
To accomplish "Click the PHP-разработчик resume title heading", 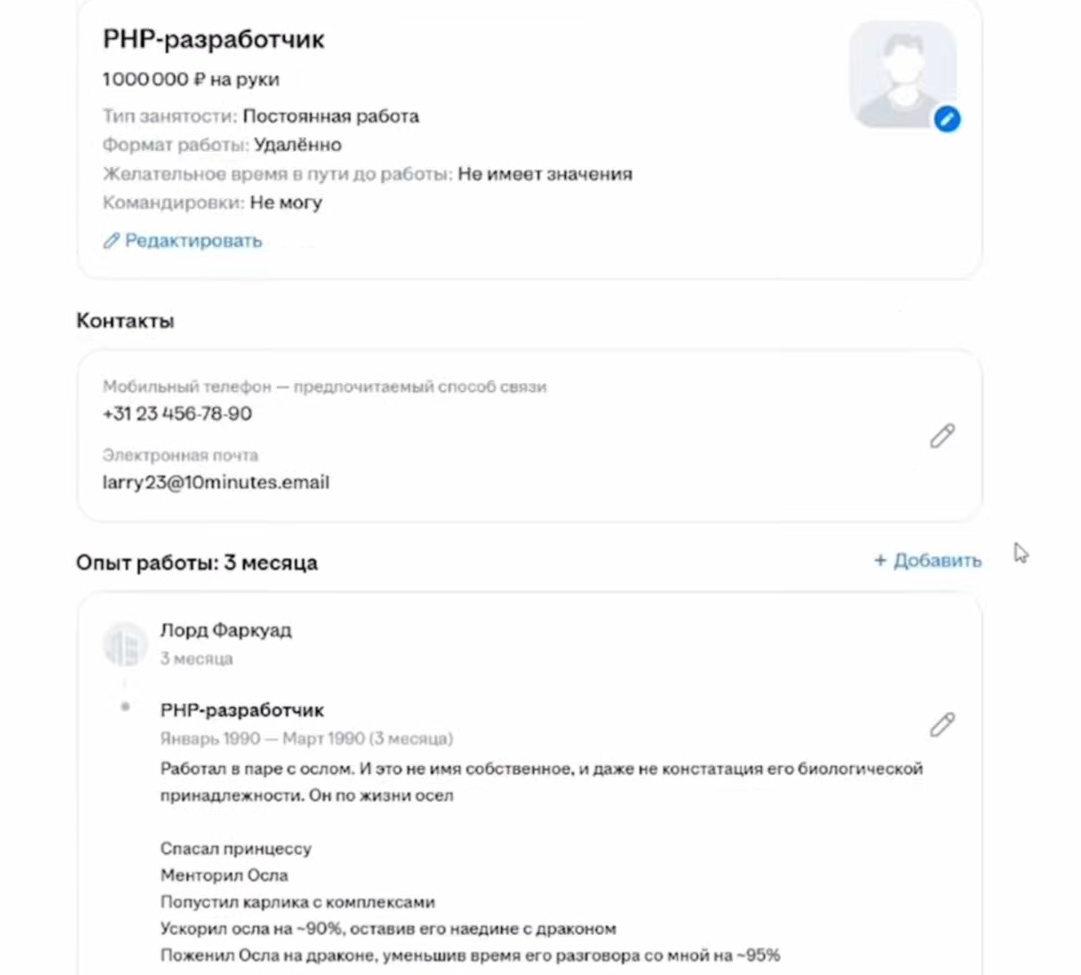I will tap(213, 40).
